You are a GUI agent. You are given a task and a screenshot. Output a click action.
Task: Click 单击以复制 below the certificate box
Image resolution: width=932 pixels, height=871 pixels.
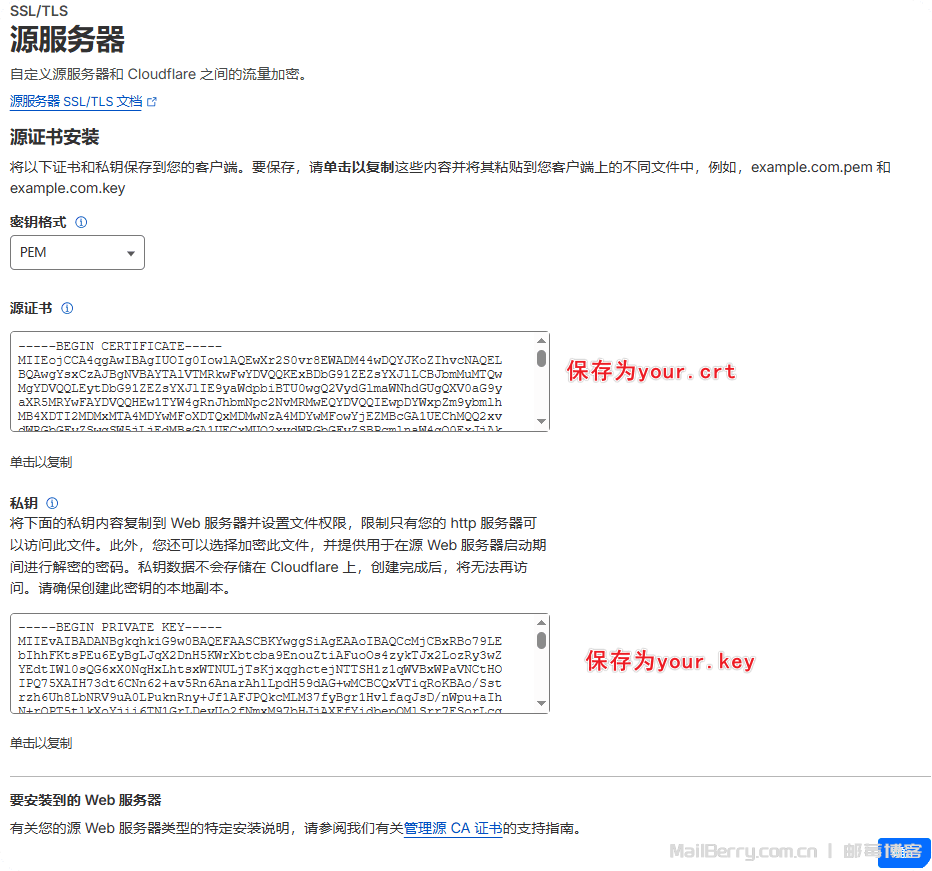[x=41, y=462]
